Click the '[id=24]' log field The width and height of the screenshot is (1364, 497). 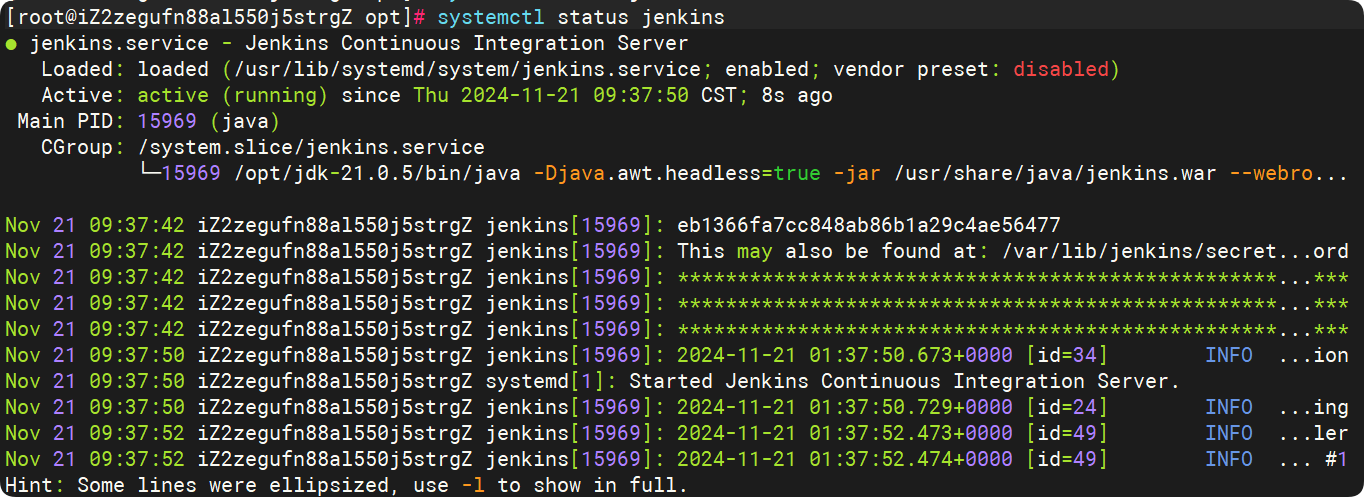pyautogui.click(x=1067, y=407)
